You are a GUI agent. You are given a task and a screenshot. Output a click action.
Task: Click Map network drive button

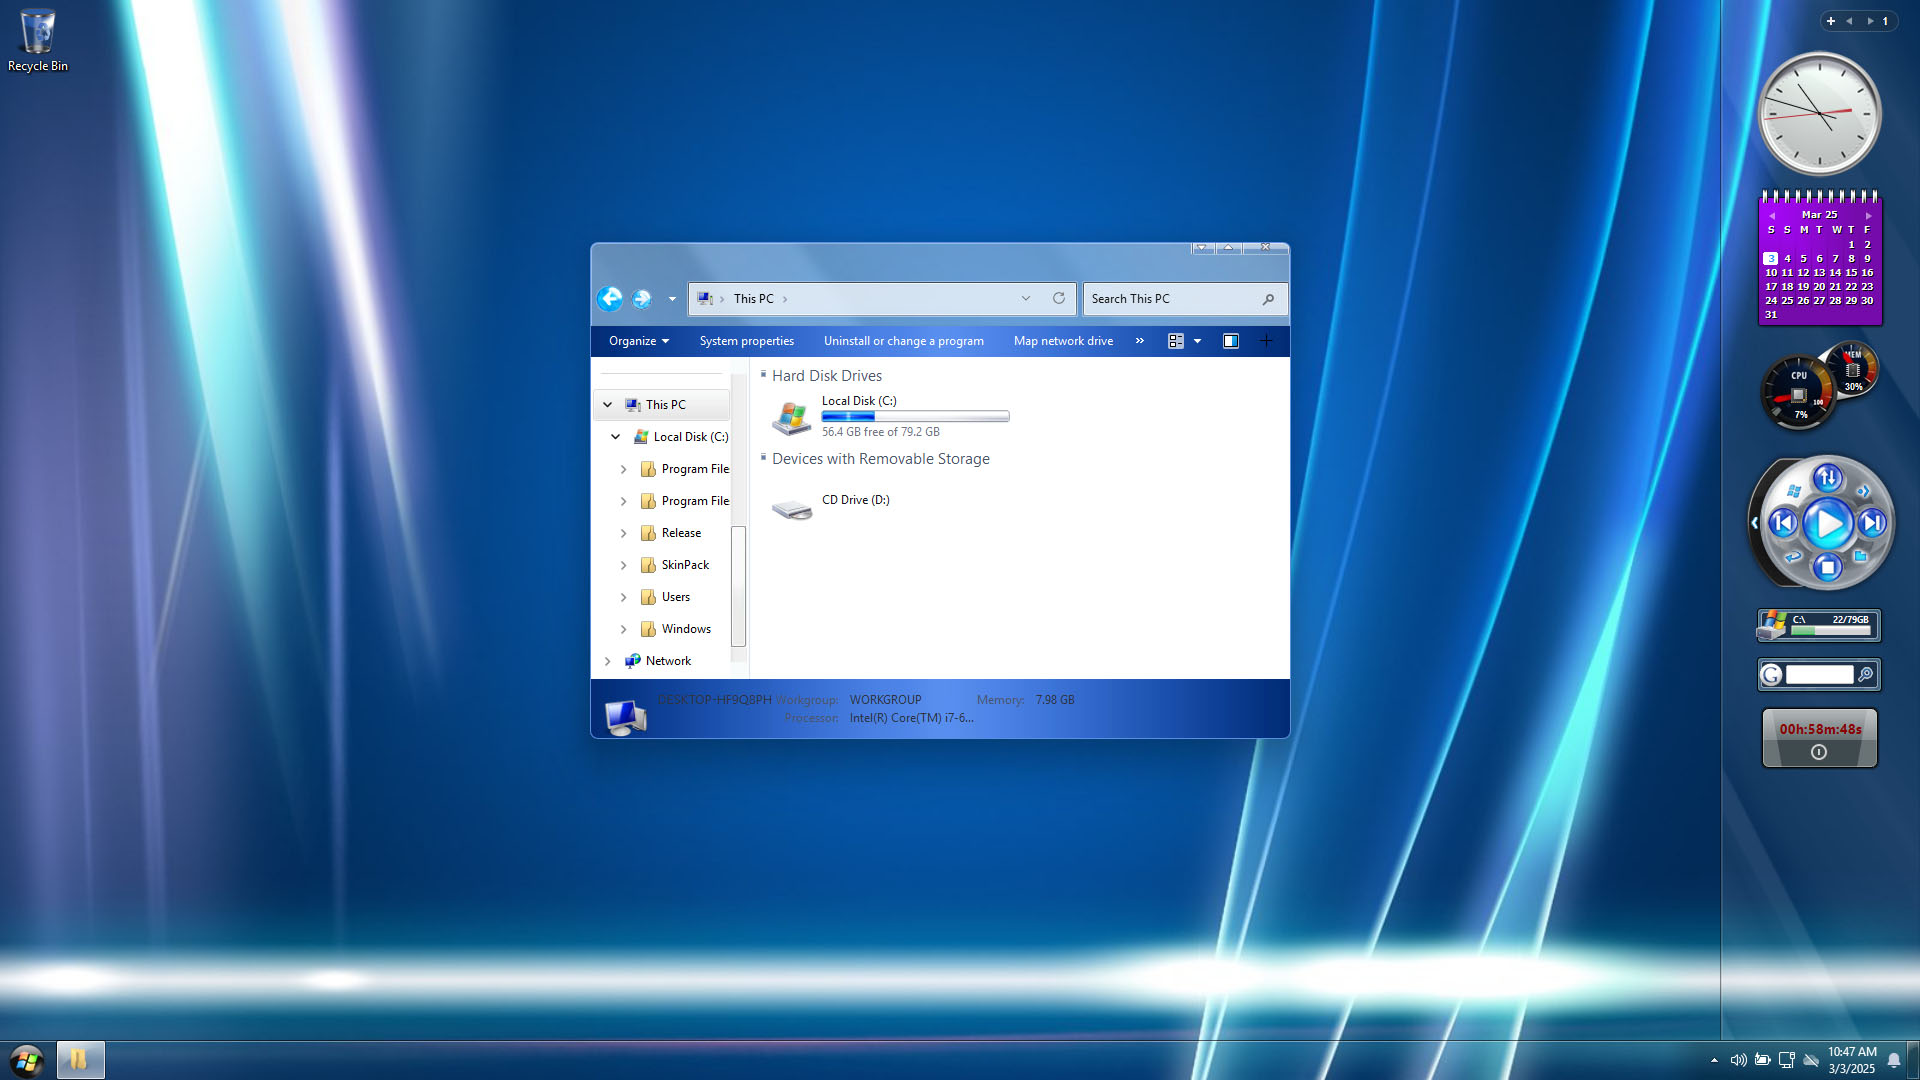1063,341
